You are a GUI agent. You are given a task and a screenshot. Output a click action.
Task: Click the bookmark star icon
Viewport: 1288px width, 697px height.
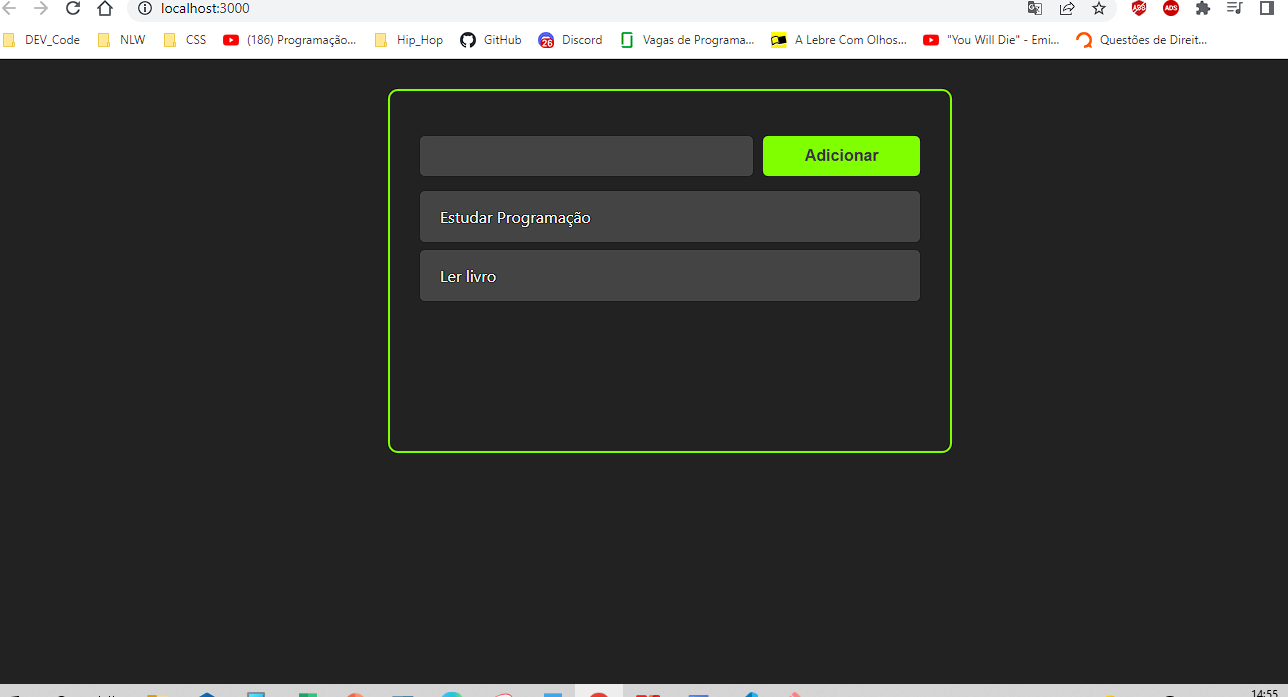point(1100,8)
